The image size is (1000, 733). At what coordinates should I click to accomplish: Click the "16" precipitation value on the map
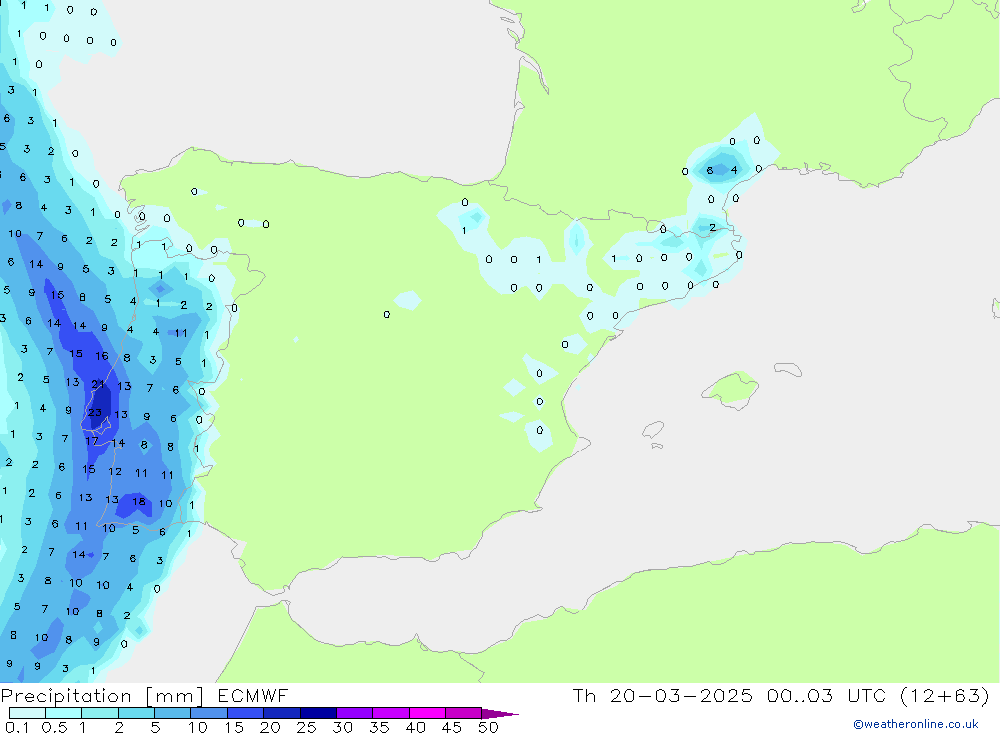point(102,356)
